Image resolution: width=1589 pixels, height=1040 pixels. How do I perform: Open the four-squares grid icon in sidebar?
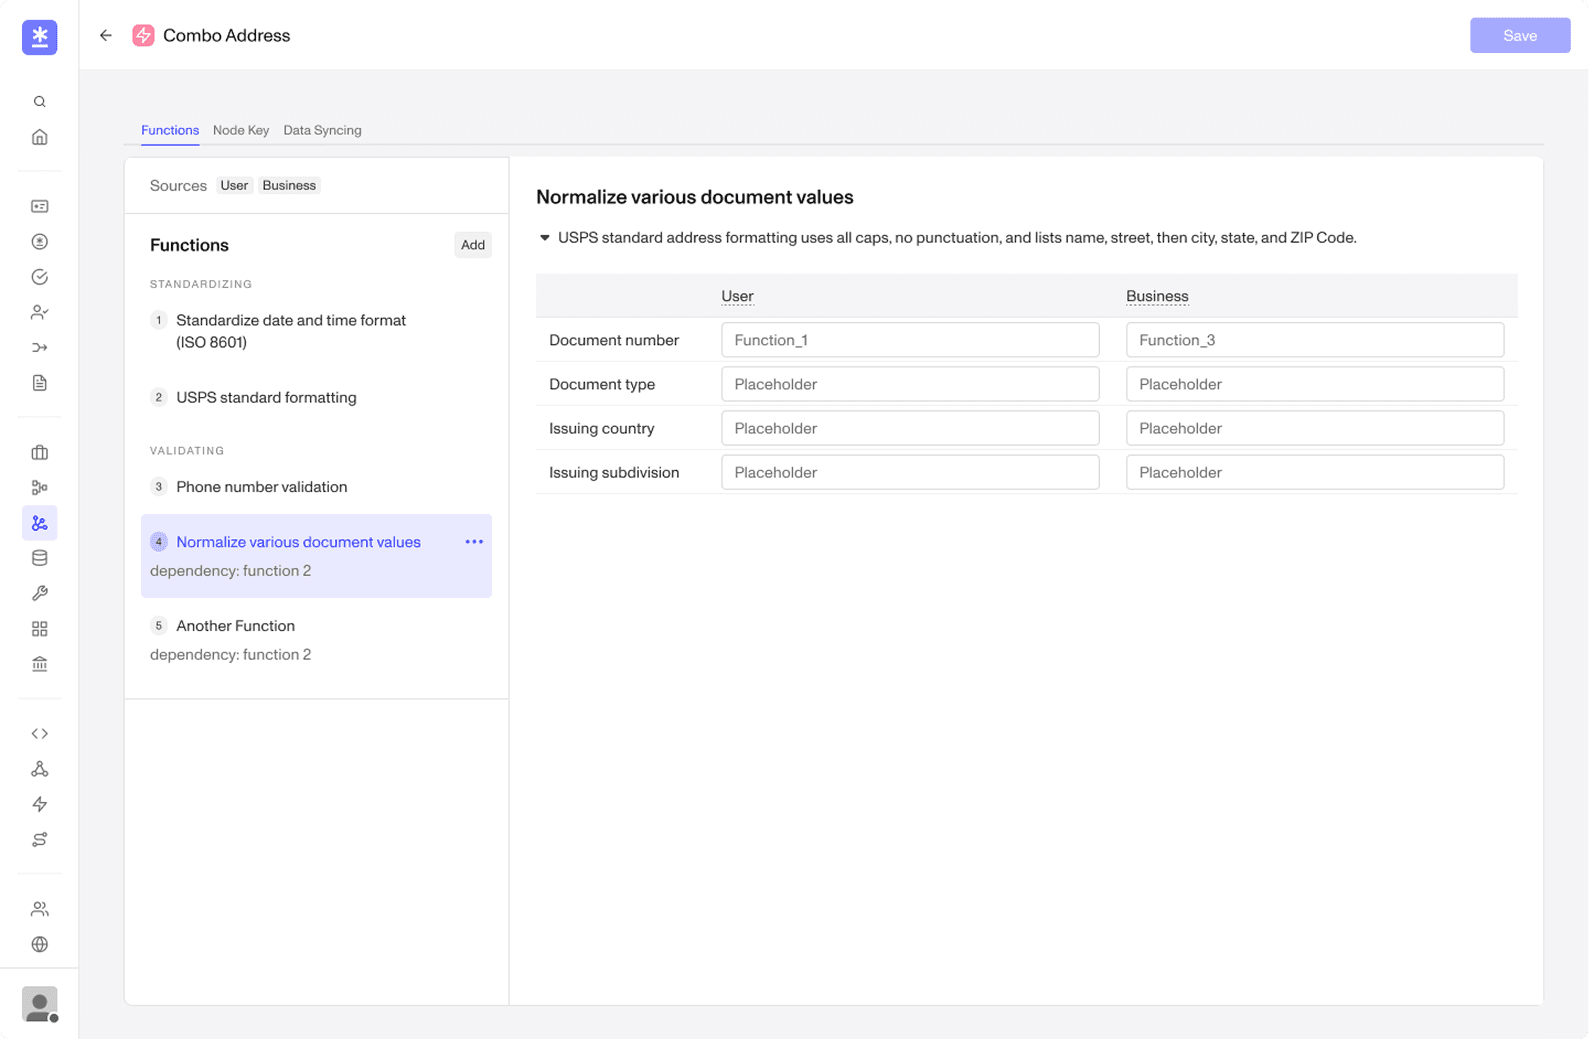pyautogui.click(x=40, y=629)
